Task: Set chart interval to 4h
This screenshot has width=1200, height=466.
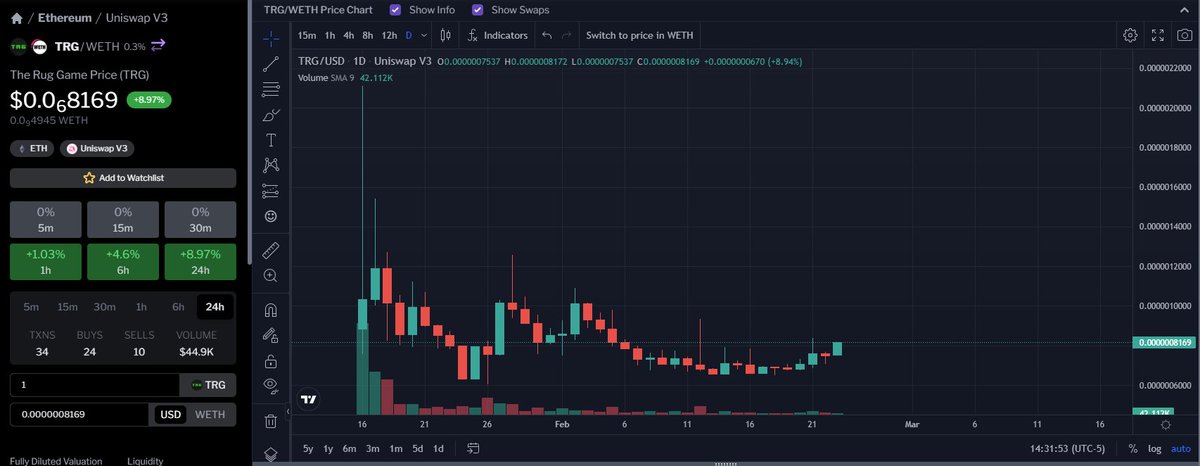Action: point(349,35)
